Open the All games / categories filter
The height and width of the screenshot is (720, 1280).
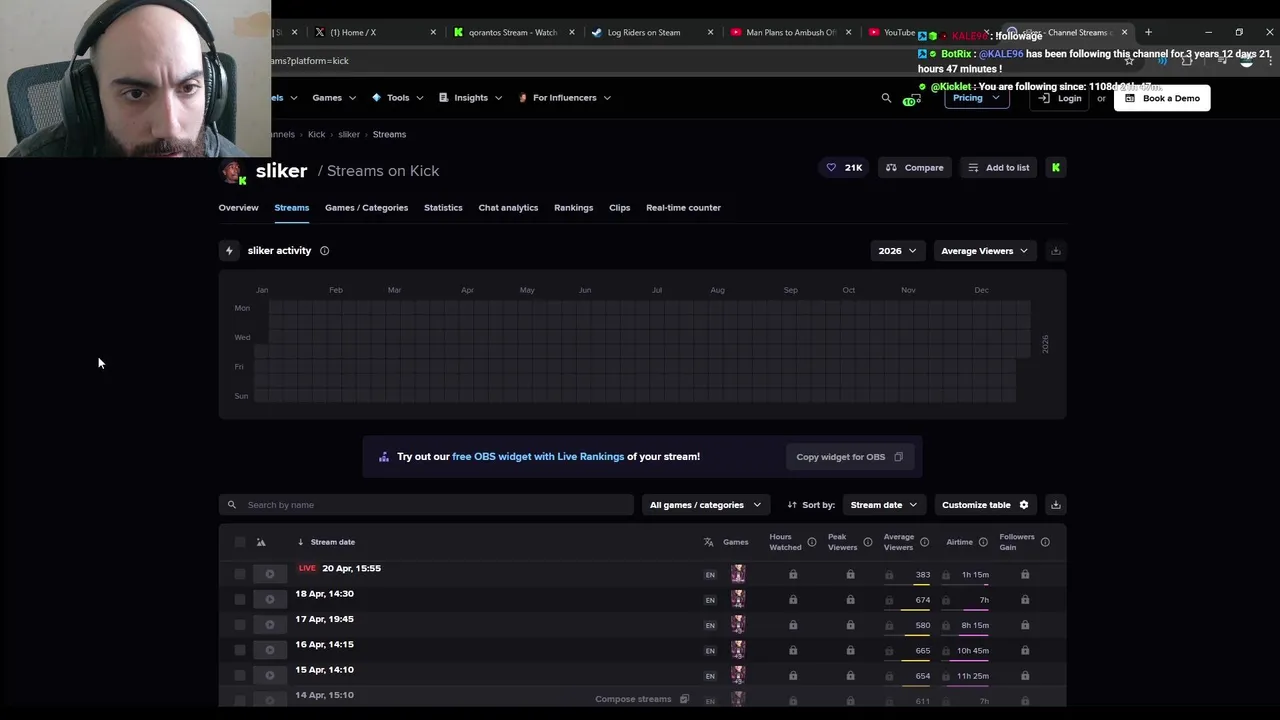(705, 505)
